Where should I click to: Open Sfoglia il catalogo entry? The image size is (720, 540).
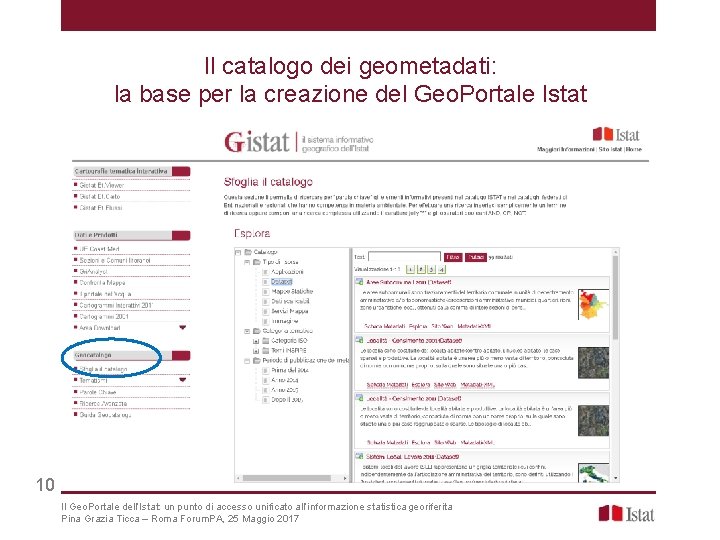coord(103,369)
